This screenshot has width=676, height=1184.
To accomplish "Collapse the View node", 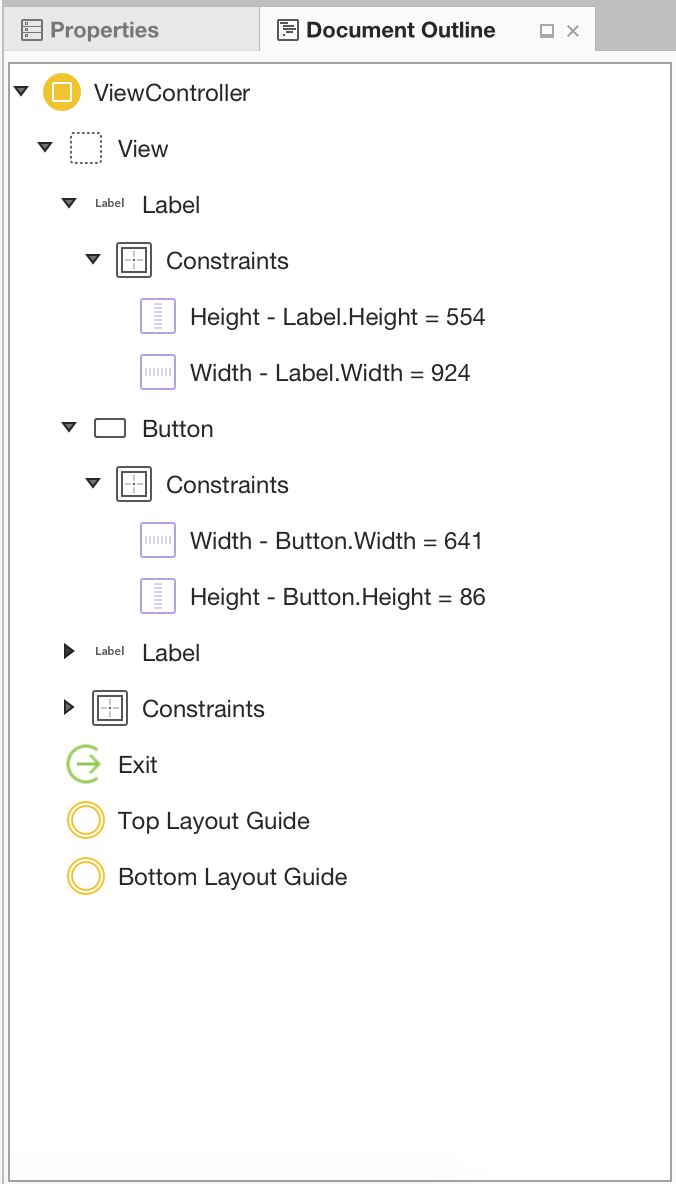I will click(x=45, y=148).
